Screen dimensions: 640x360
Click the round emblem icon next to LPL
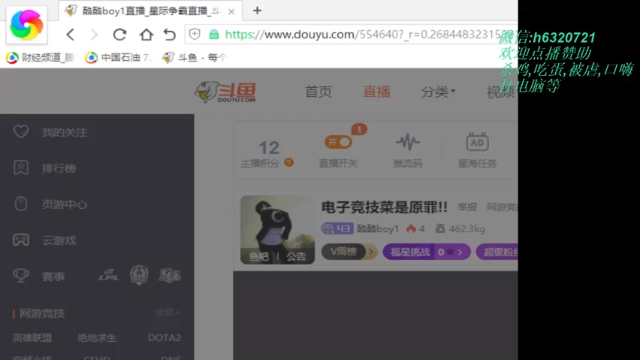pos(139,275)
